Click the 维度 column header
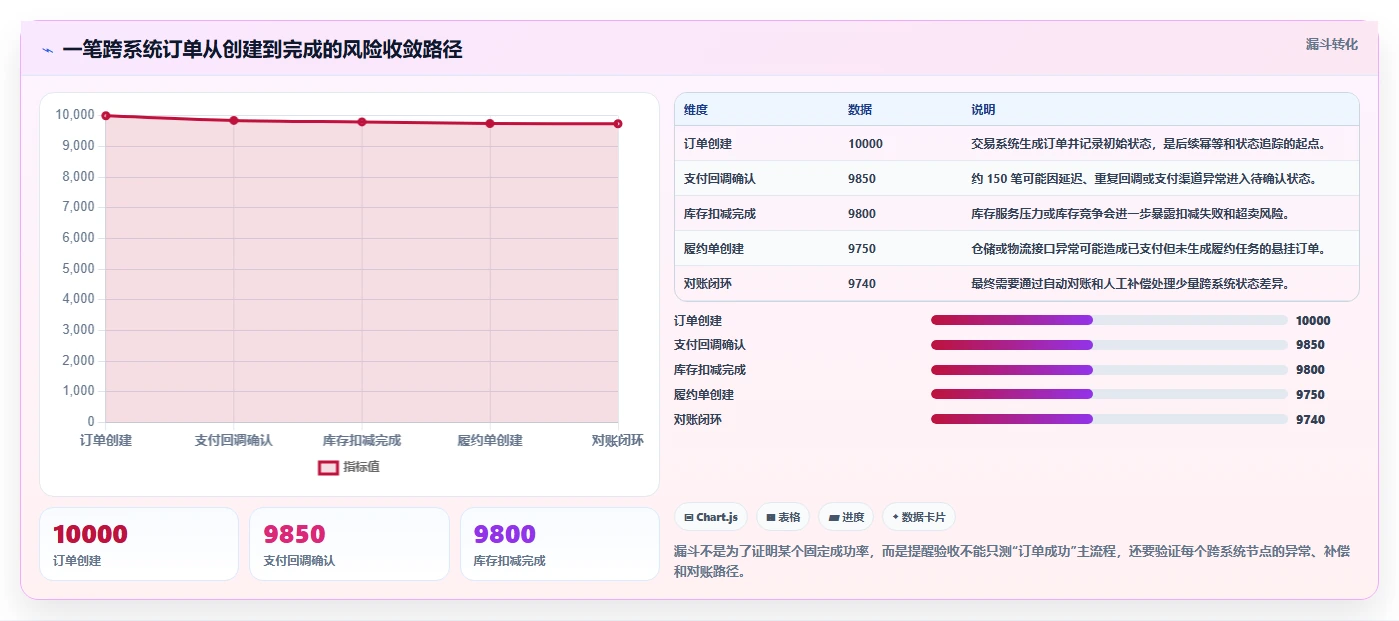 pyautogui.click(x=696, y=110)
